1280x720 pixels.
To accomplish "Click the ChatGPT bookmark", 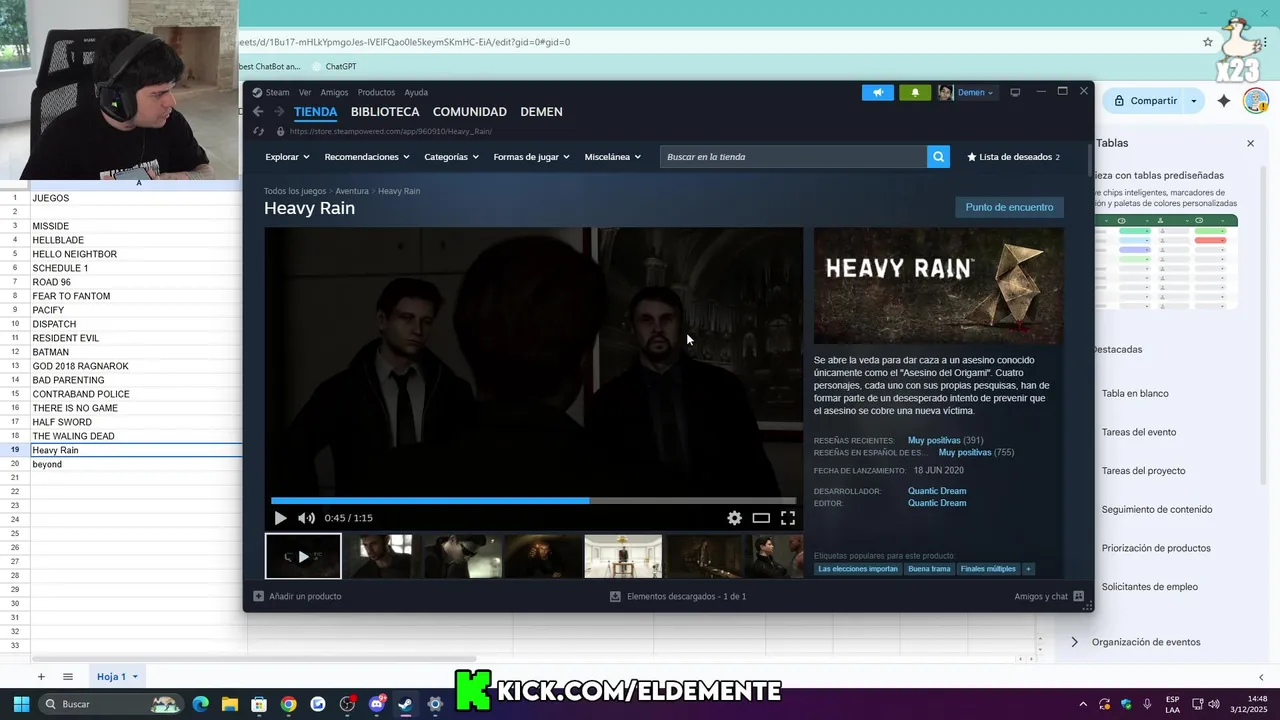I will click(334, 67).
